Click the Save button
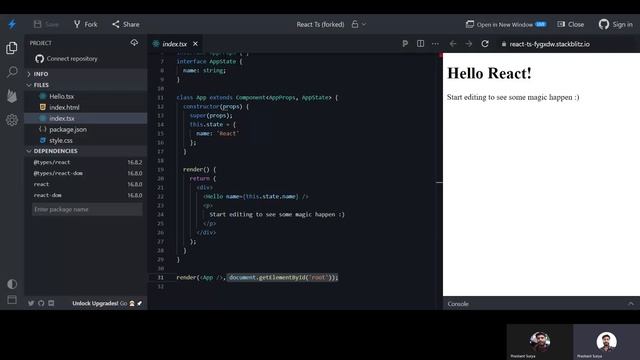Image resolution: width=640 pixels, height=360 pixels. pos(46,24)
